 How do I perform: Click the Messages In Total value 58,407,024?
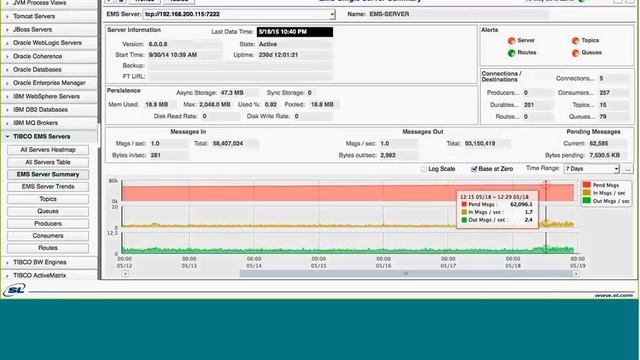click(x=228, y=144)
